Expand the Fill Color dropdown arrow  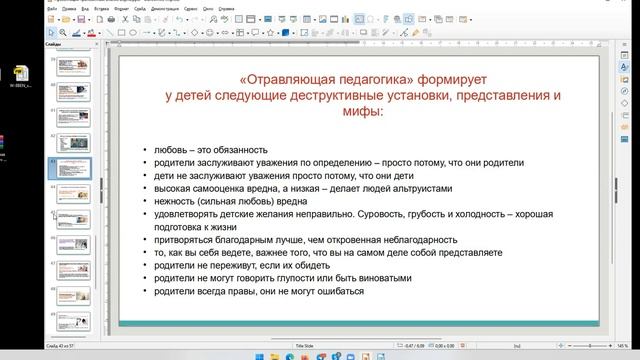tap(99, 33)
